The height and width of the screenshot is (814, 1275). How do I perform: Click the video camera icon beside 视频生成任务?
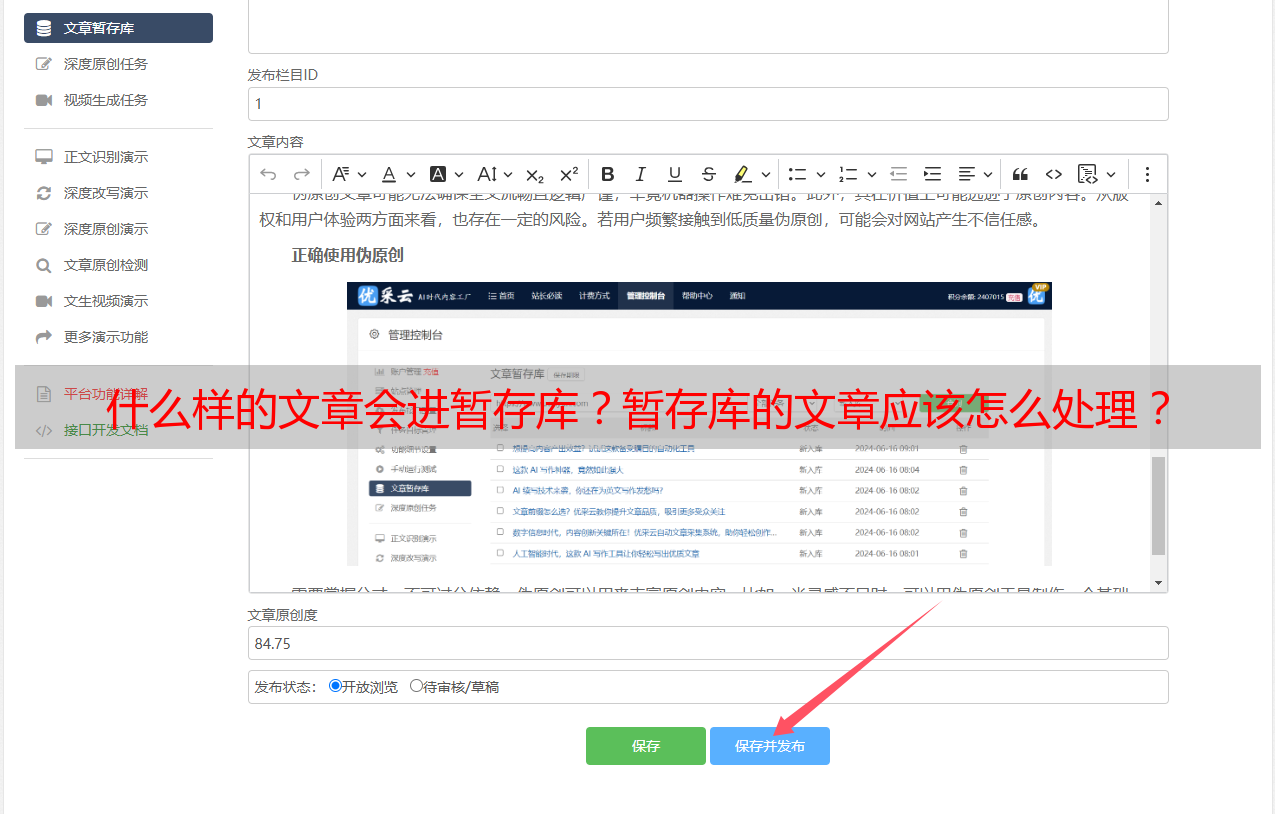[44, 100]
